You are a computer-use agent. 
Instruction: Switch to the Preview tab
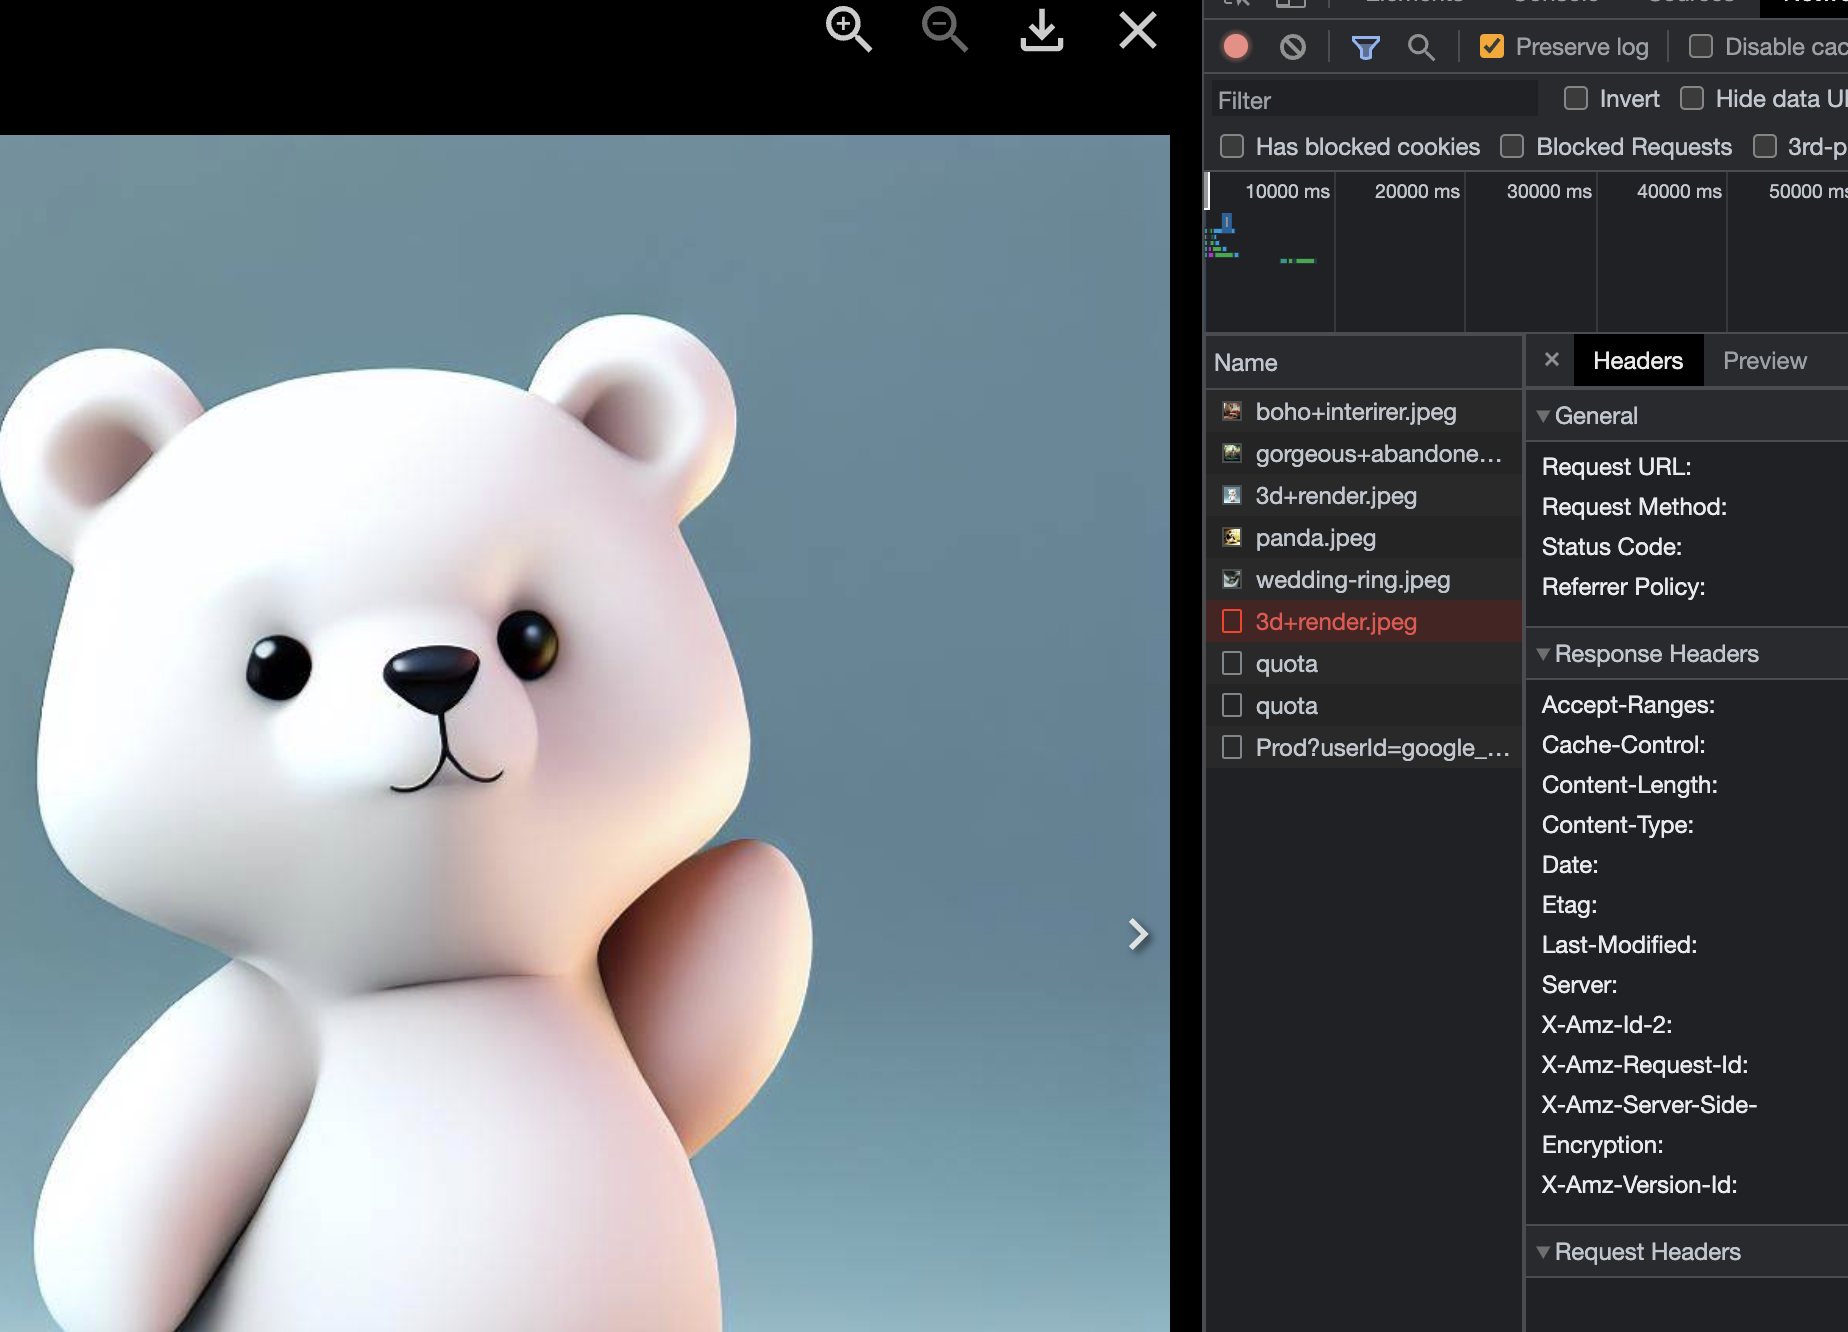tap(1765, 360)
